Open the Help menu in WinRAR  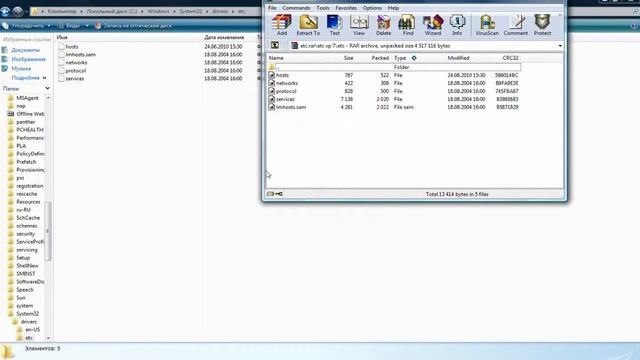(393, 8)
